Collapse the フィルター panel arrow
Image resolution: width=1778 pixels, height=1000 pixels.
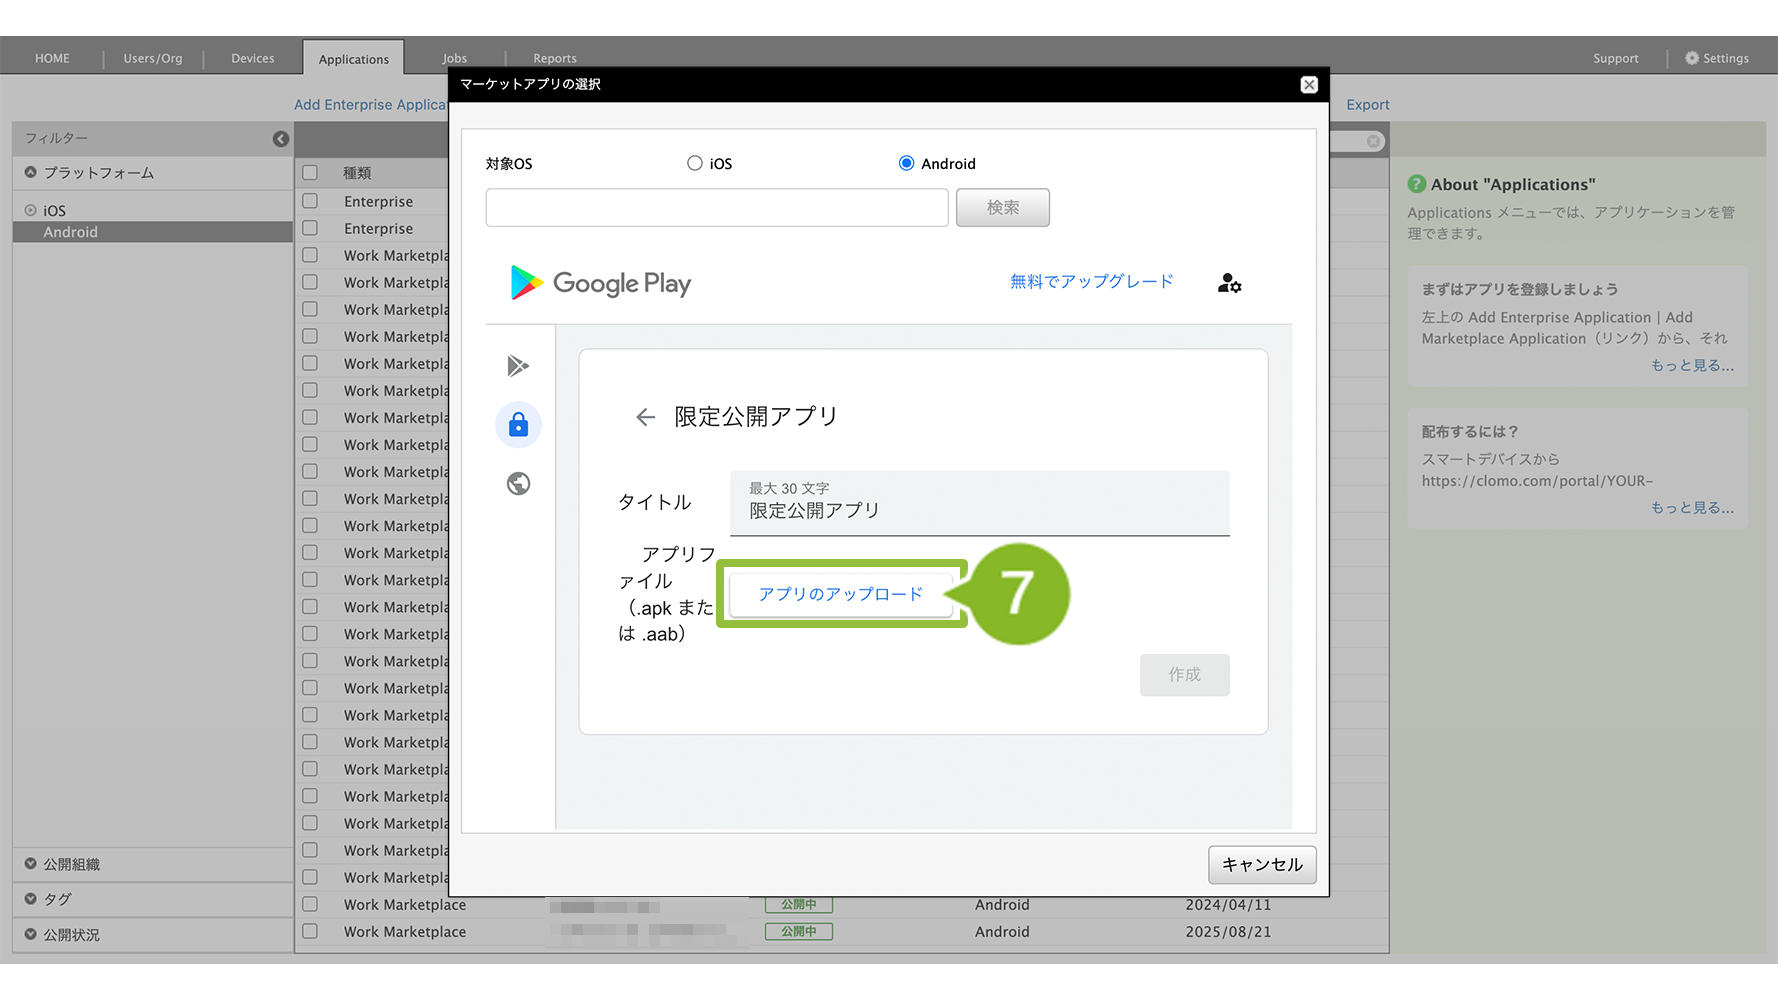click(281, 139)
